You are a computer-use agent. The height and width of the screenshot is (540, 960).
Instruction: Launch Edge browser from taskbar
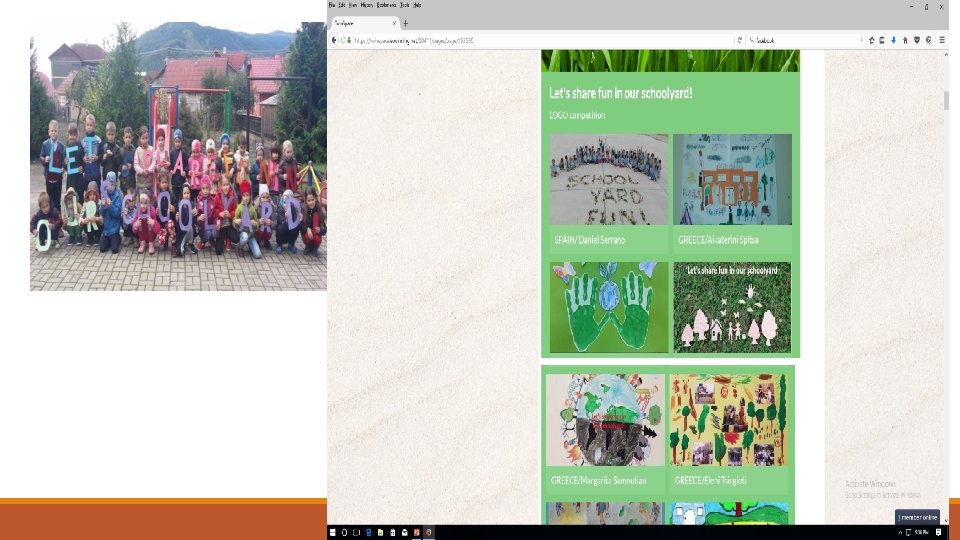[x=369, y=533]
